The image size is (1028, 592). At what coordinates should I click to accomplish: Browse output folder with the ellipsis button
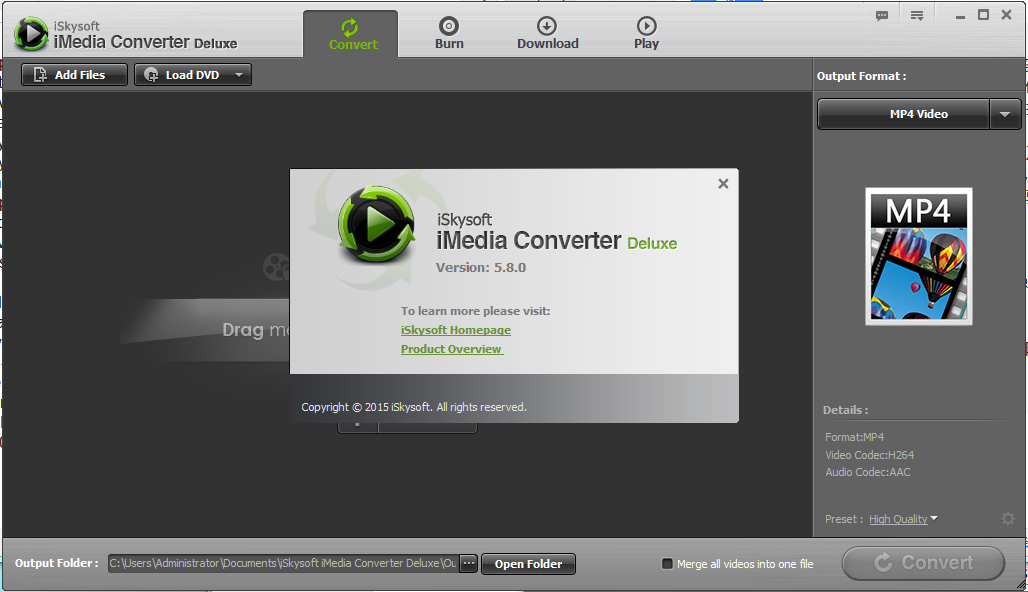pyautogui.click(x=469, y=564)
